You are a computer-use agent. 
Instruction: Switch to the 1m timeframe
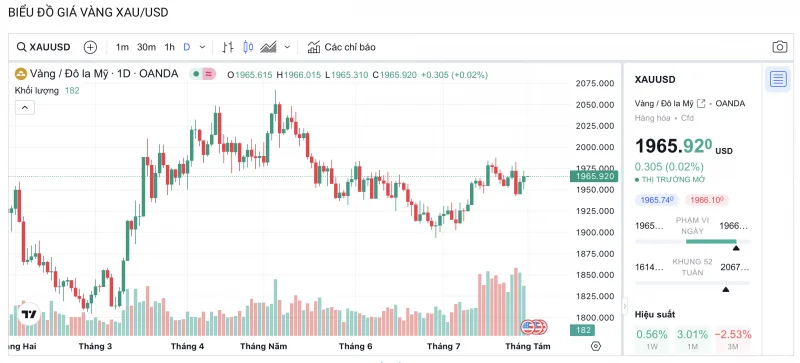122,47
